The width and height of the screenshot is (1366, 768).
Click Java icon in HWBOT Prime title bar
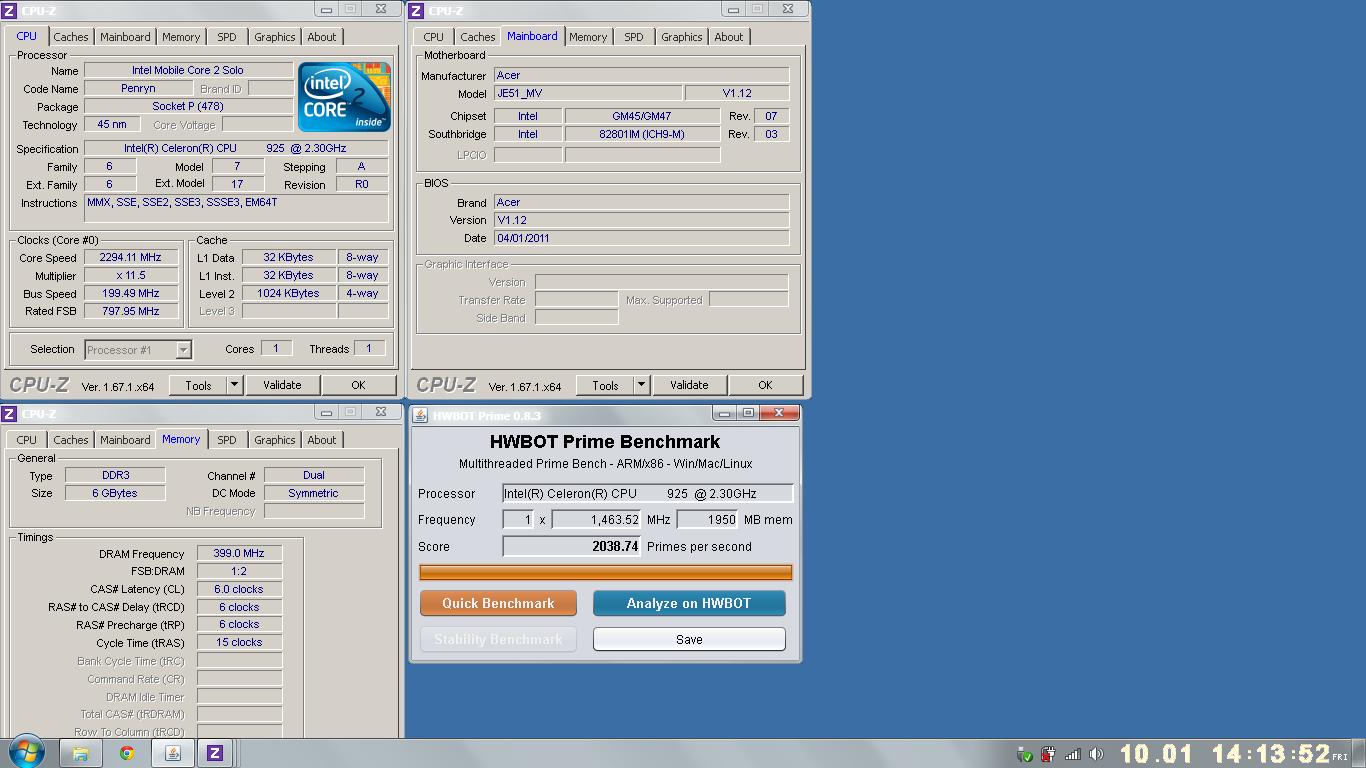point(421,415)
